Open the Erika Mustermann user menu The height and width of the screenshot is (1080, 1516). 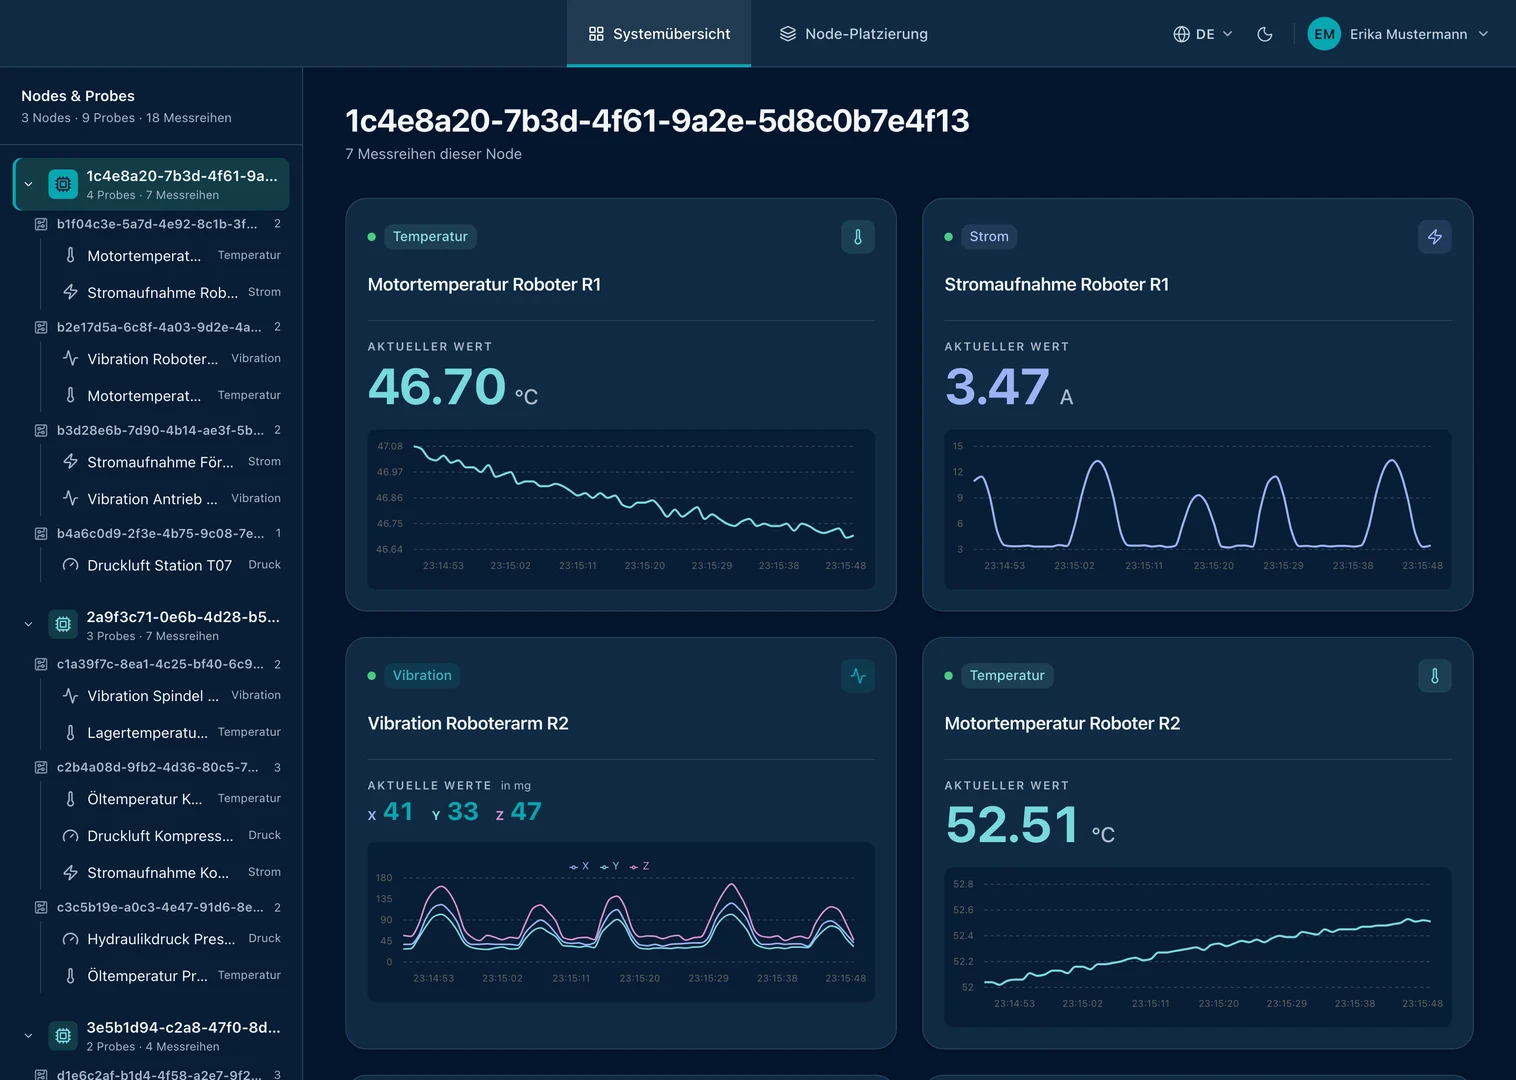tap(1398, 34)
